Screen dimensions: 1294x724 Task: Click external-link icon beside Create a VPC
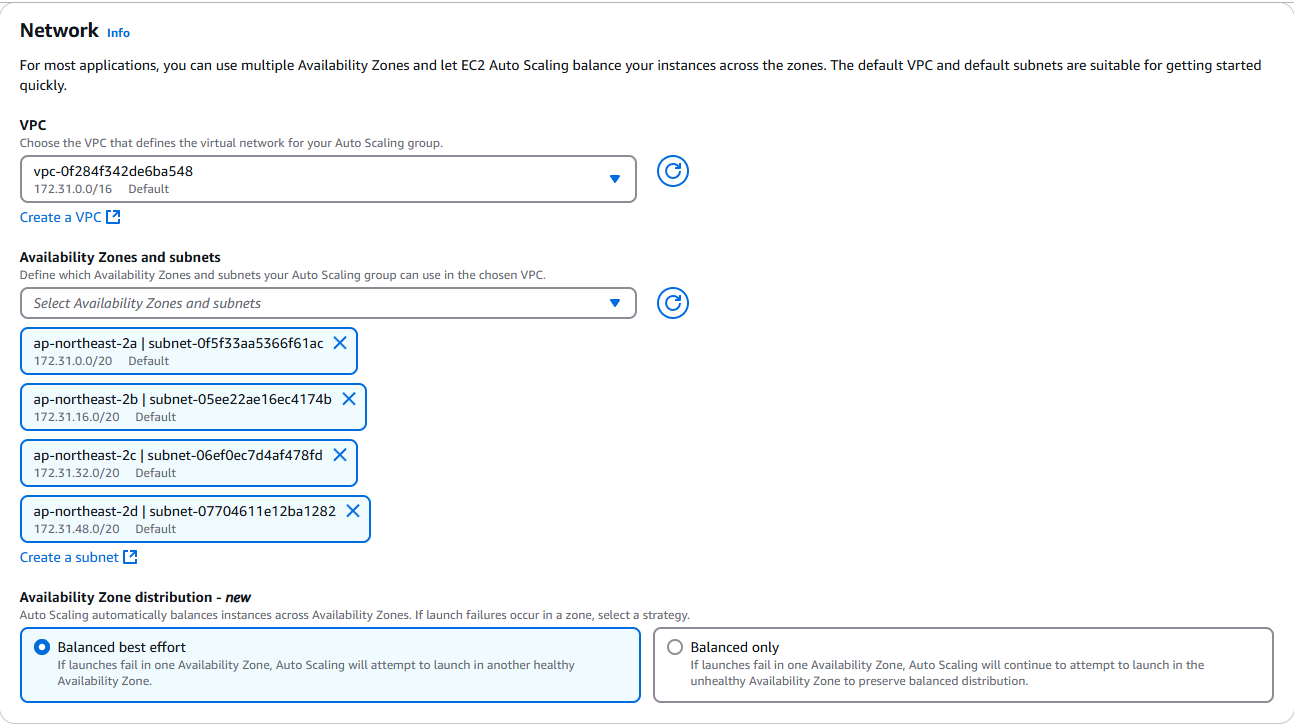(x=114, y=217)
